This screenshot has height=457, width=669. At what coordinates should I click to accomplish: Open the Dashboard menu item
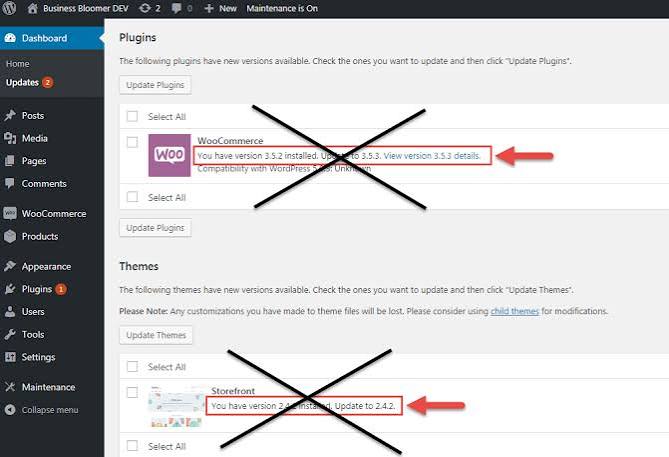[52, 38]
